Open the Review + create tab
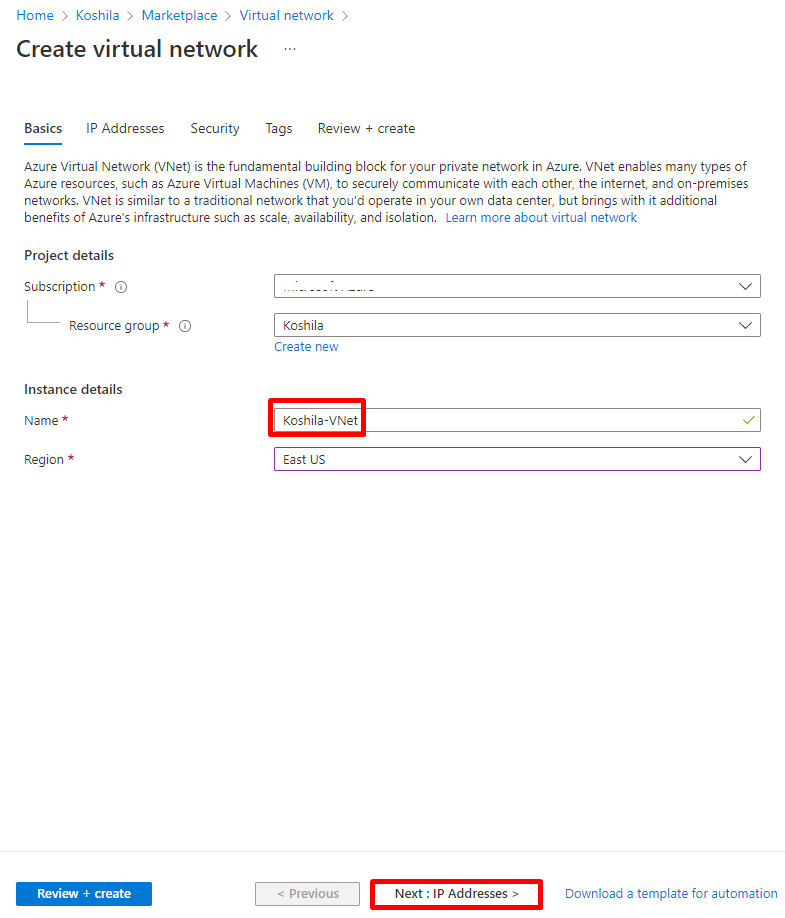The height and width of the screenshot is (918, 785). 366,129
